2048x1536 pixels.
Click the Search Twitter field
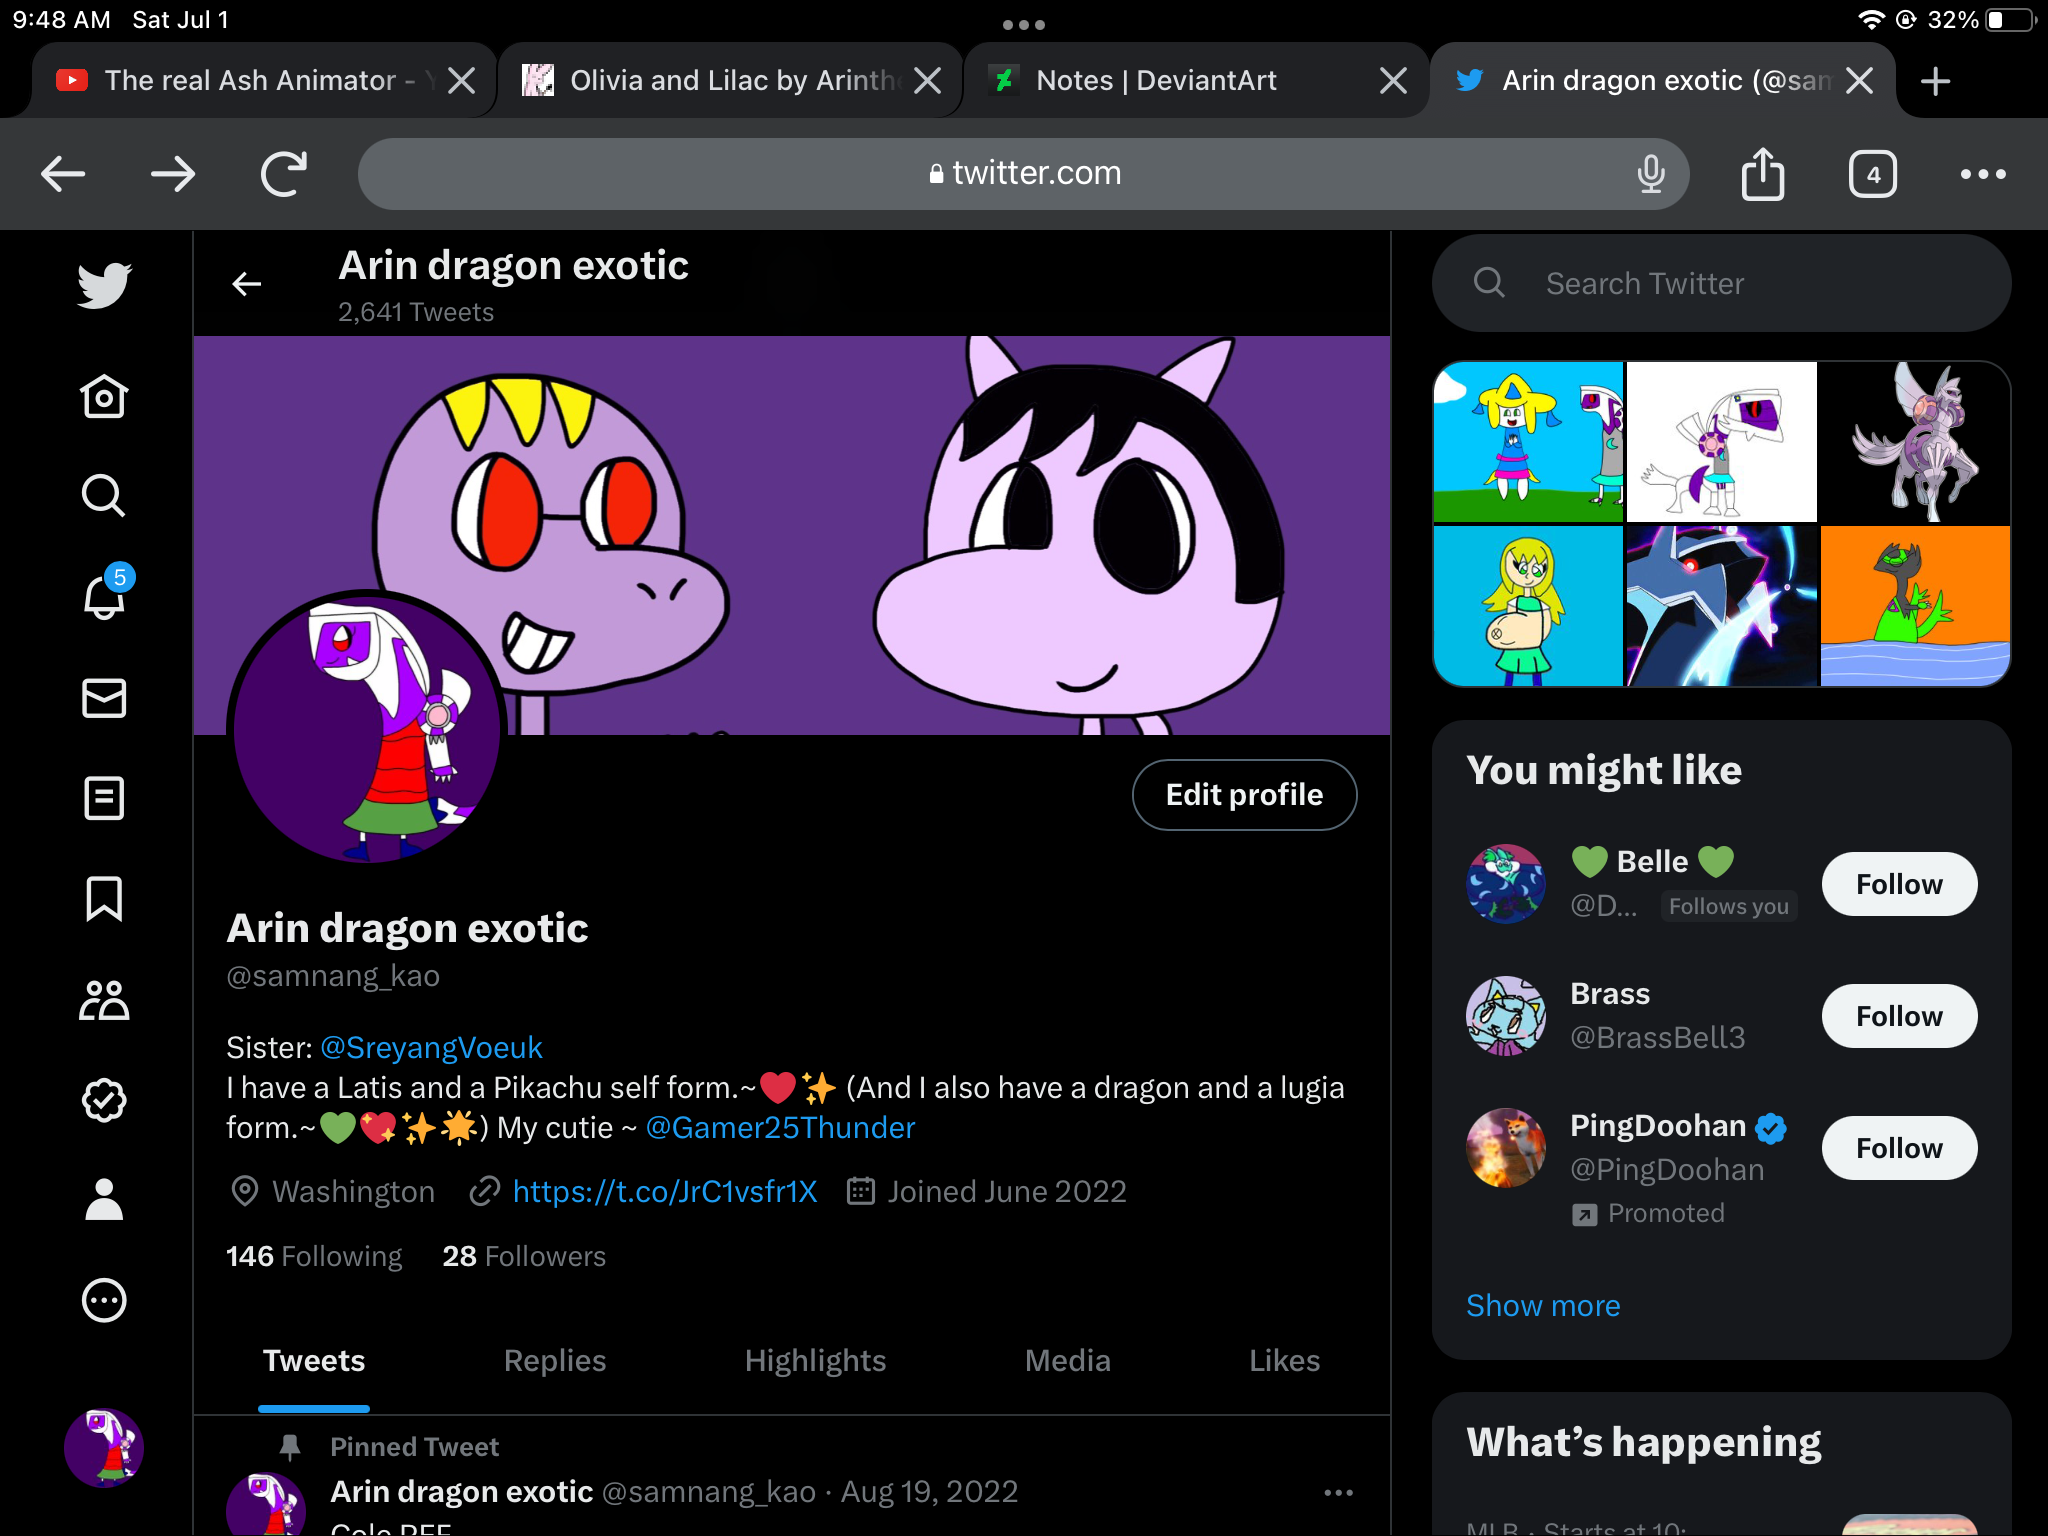pyautogui.click(x=1720, y=284)
